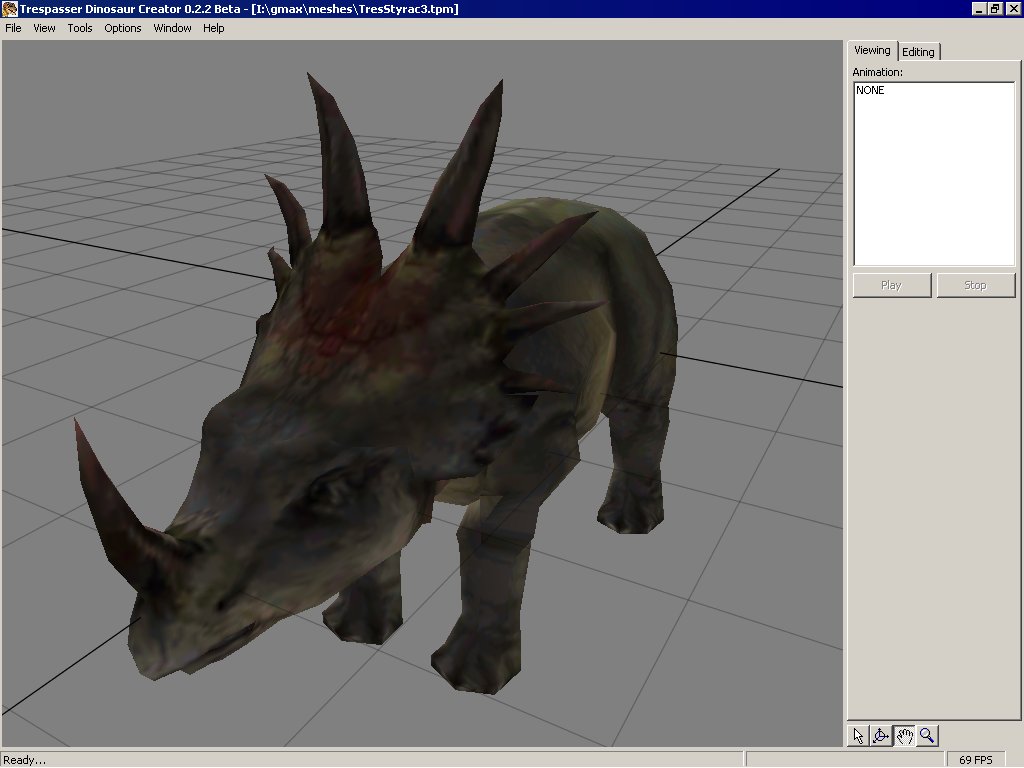This screenshot has height=768, width=1024.
Task: Open the Tools menu
Action: pyautogui.click(x=80, y=28)
